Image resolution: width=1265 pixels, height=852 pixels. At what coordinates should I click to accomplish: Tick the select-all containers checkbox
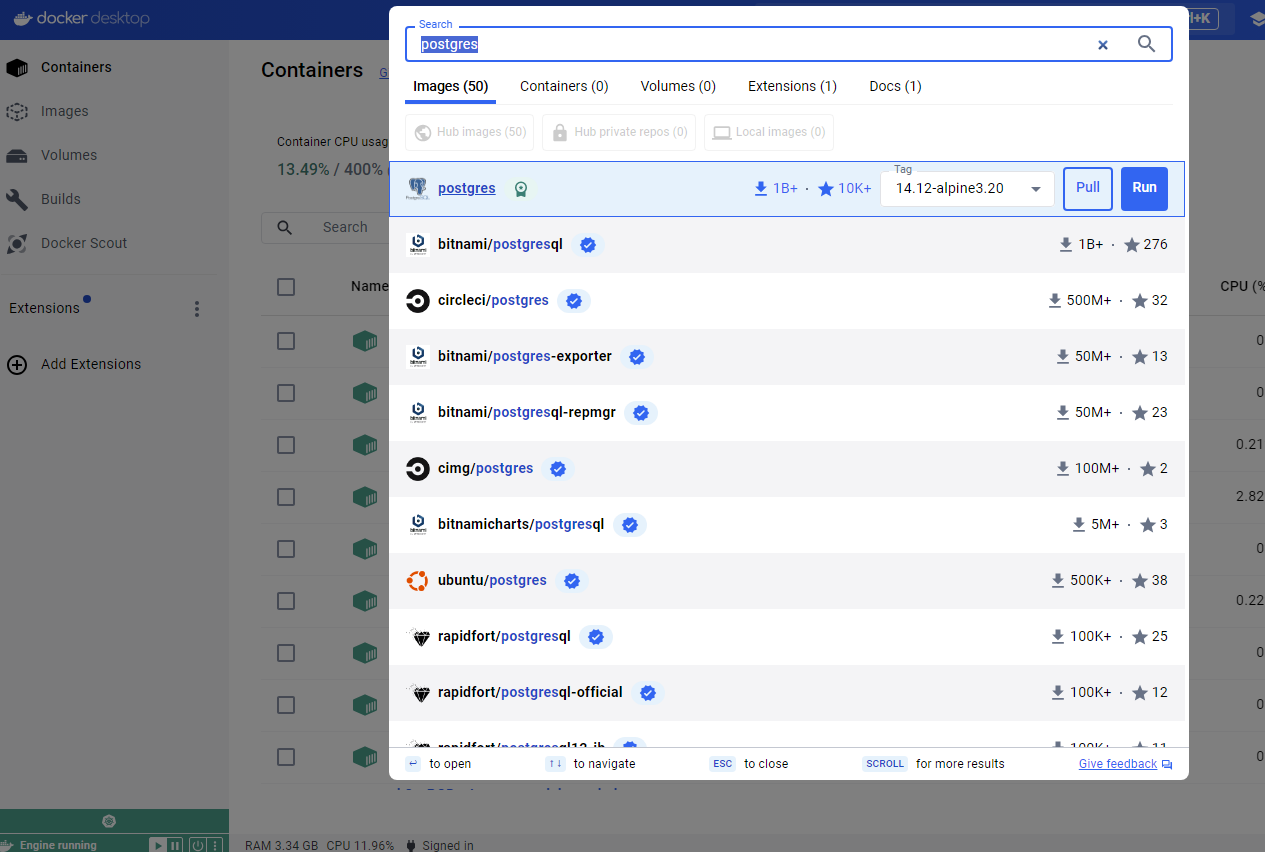[286, 287]
